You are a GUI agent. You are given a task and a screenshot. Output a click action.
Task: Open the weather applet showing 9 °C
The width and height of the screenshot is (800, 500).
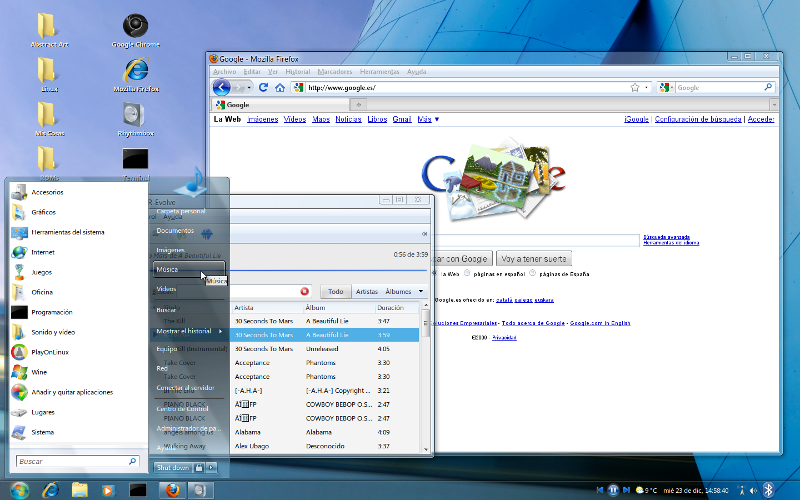pyautogui.click(x=645, y=490)
